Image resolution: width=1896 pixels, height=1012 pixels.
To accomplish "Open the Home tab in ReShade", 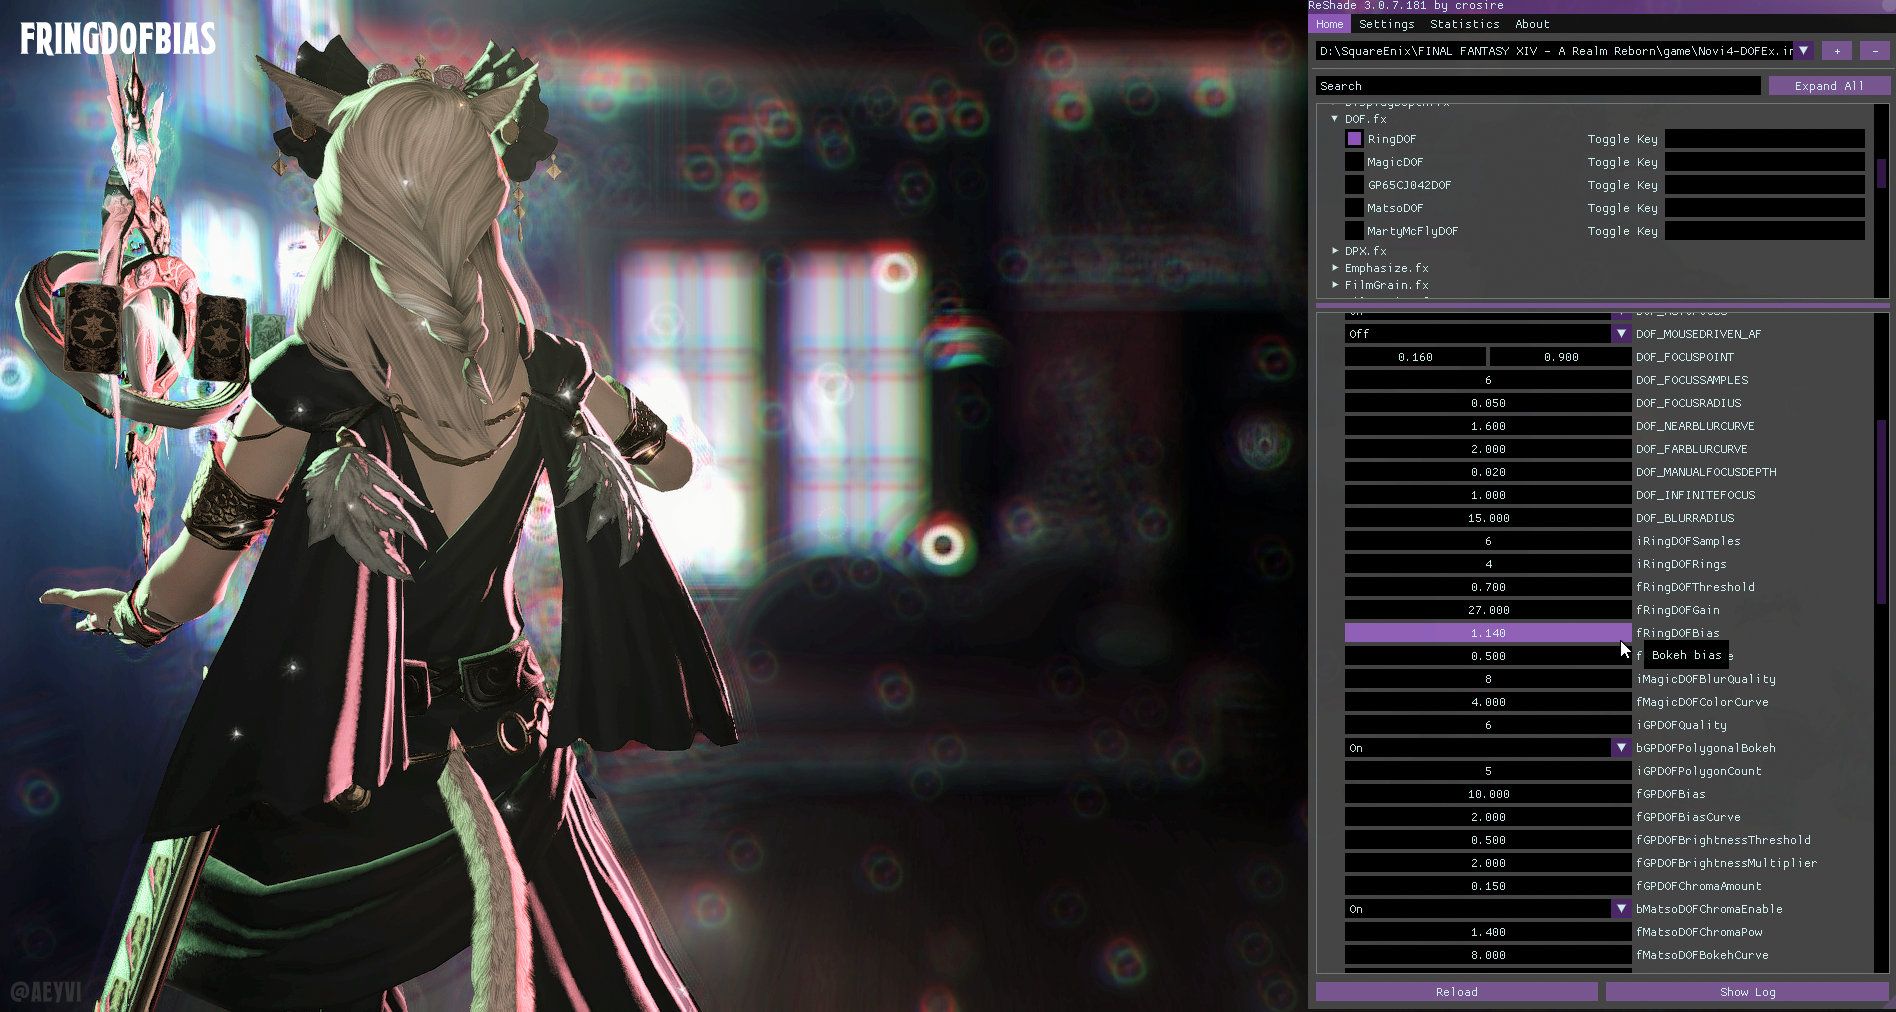I will (x=1329, y=24).
